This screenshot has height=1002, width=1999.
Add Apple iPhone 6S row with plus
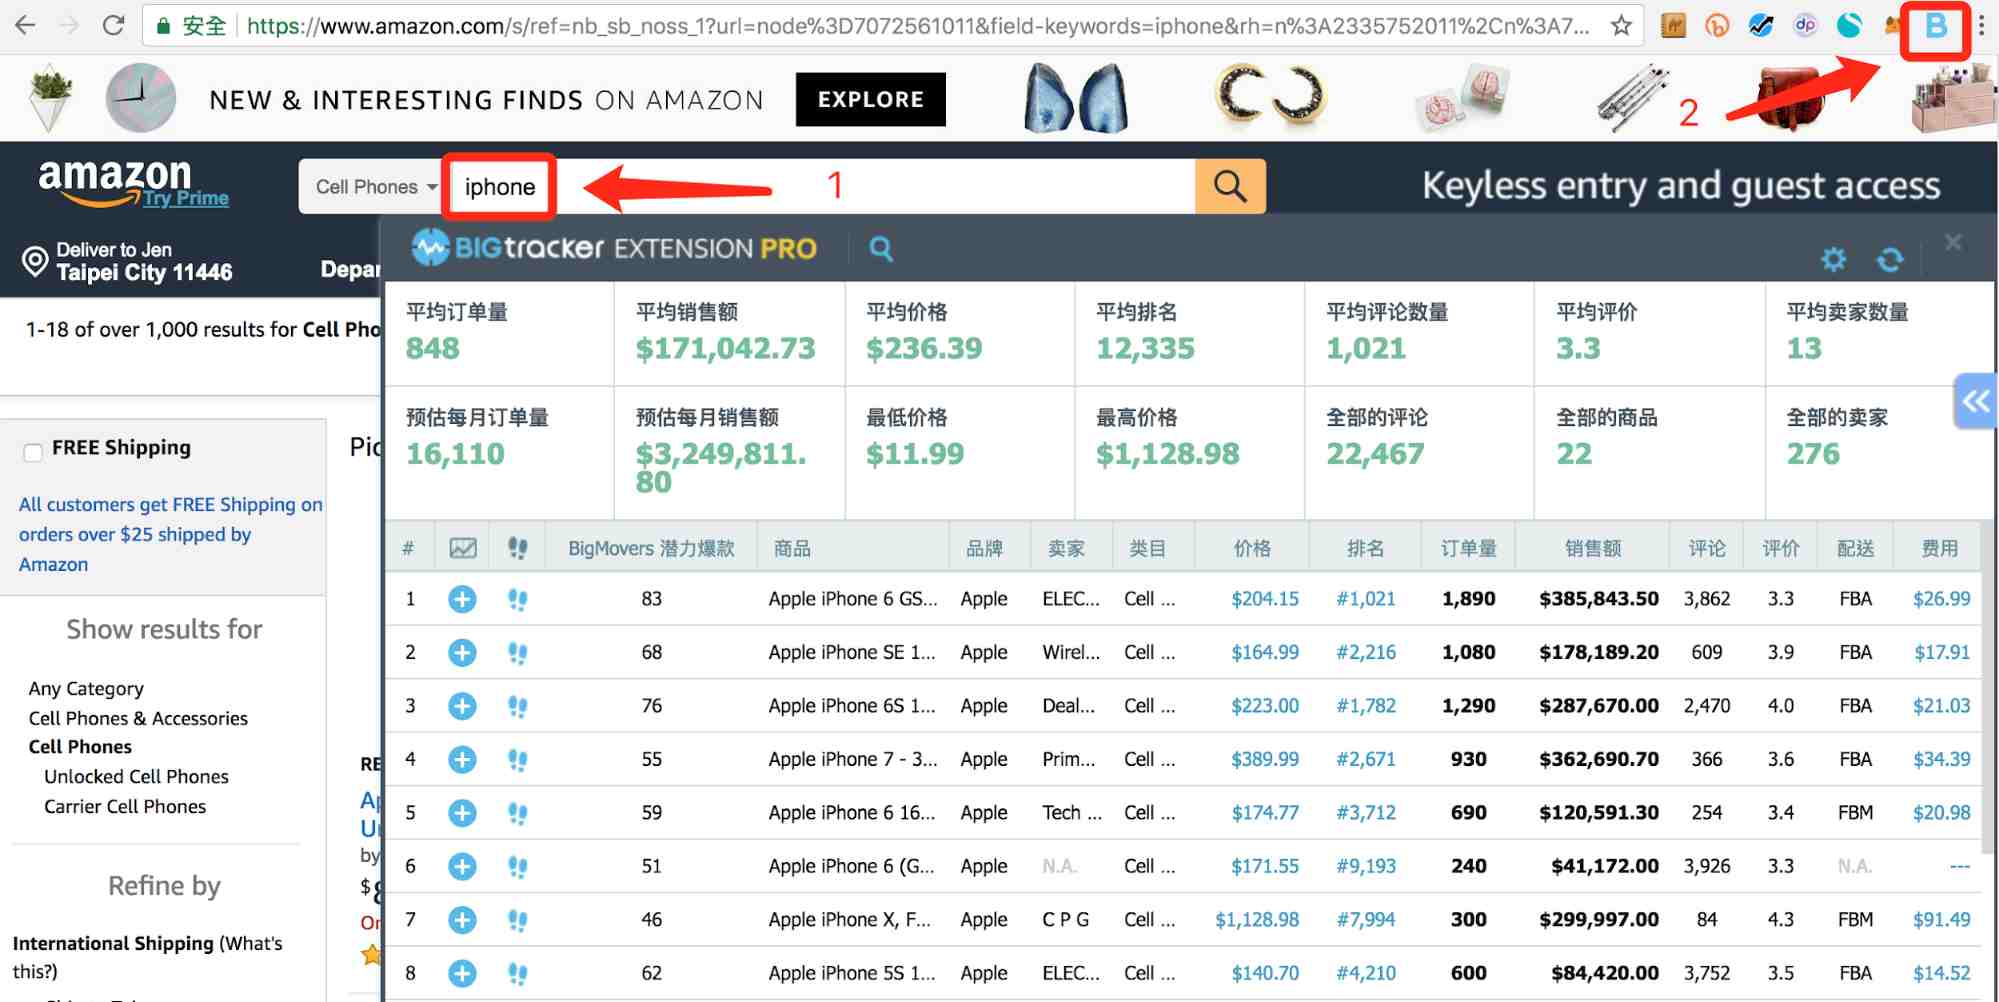(x=462, y=706)
